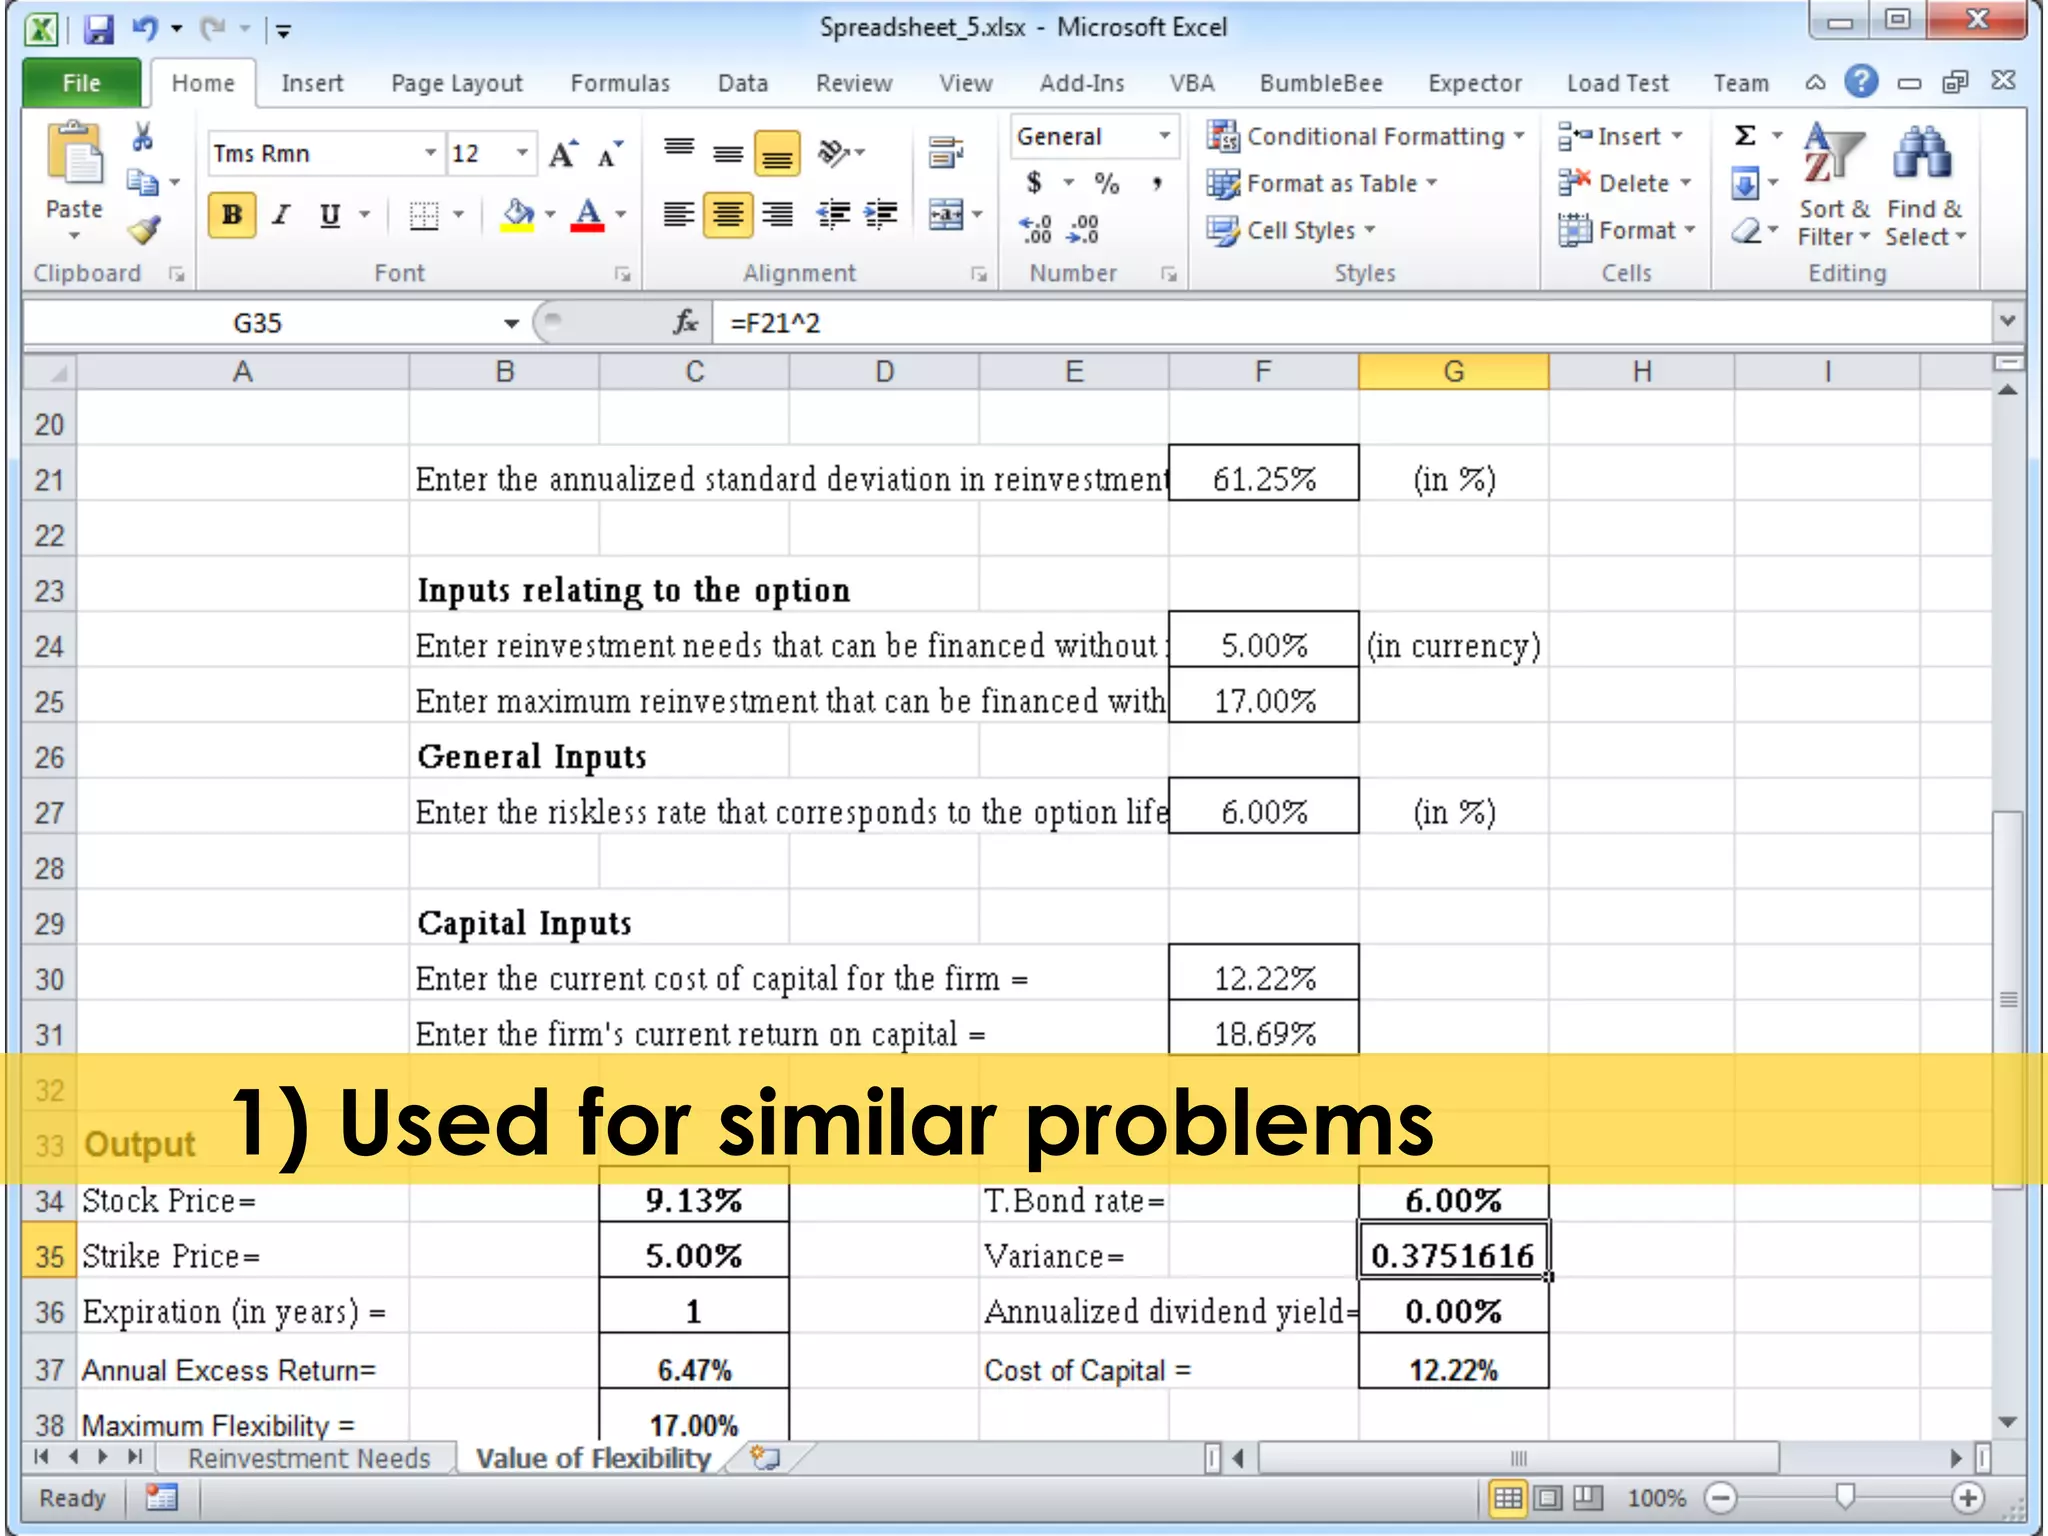Click the Cut scissors icon
Viewport: 2048px width, 1536px height.
tap(143, 137)
